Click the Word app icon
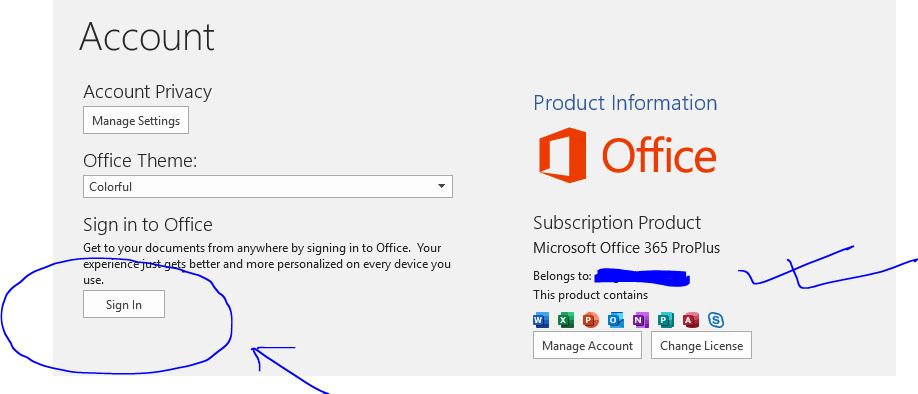This screenshot has width=918, height=394. pyautogui.click(x=541, y=320)
